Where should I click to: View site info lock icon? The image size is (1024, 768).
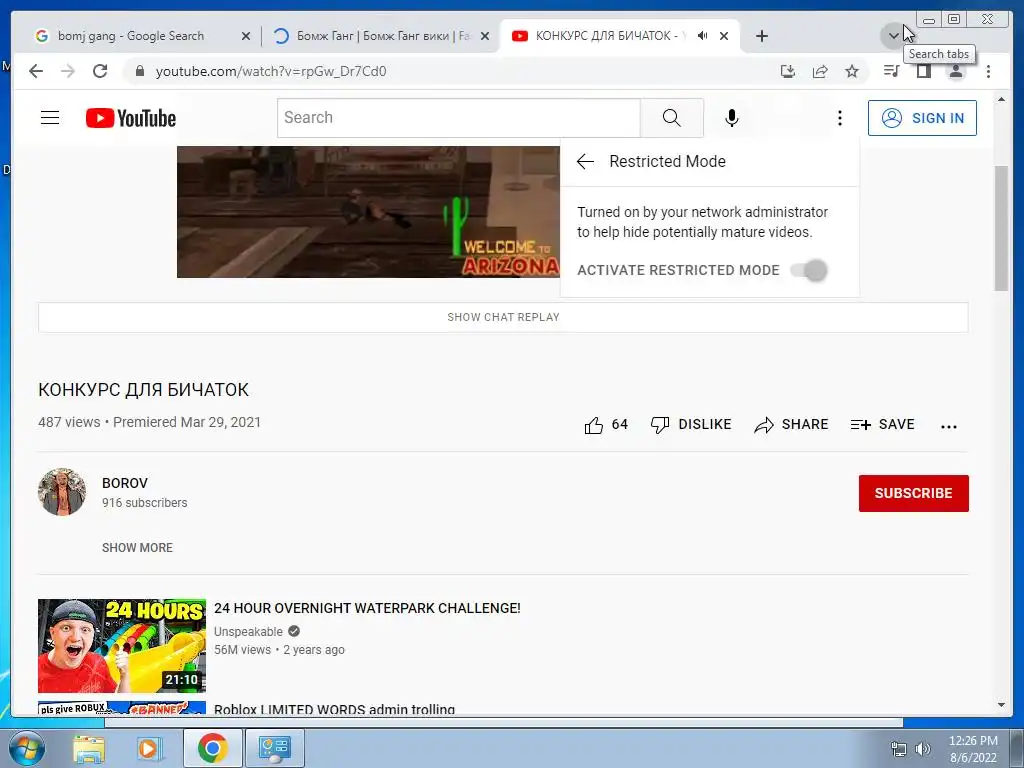click(139, 71)
